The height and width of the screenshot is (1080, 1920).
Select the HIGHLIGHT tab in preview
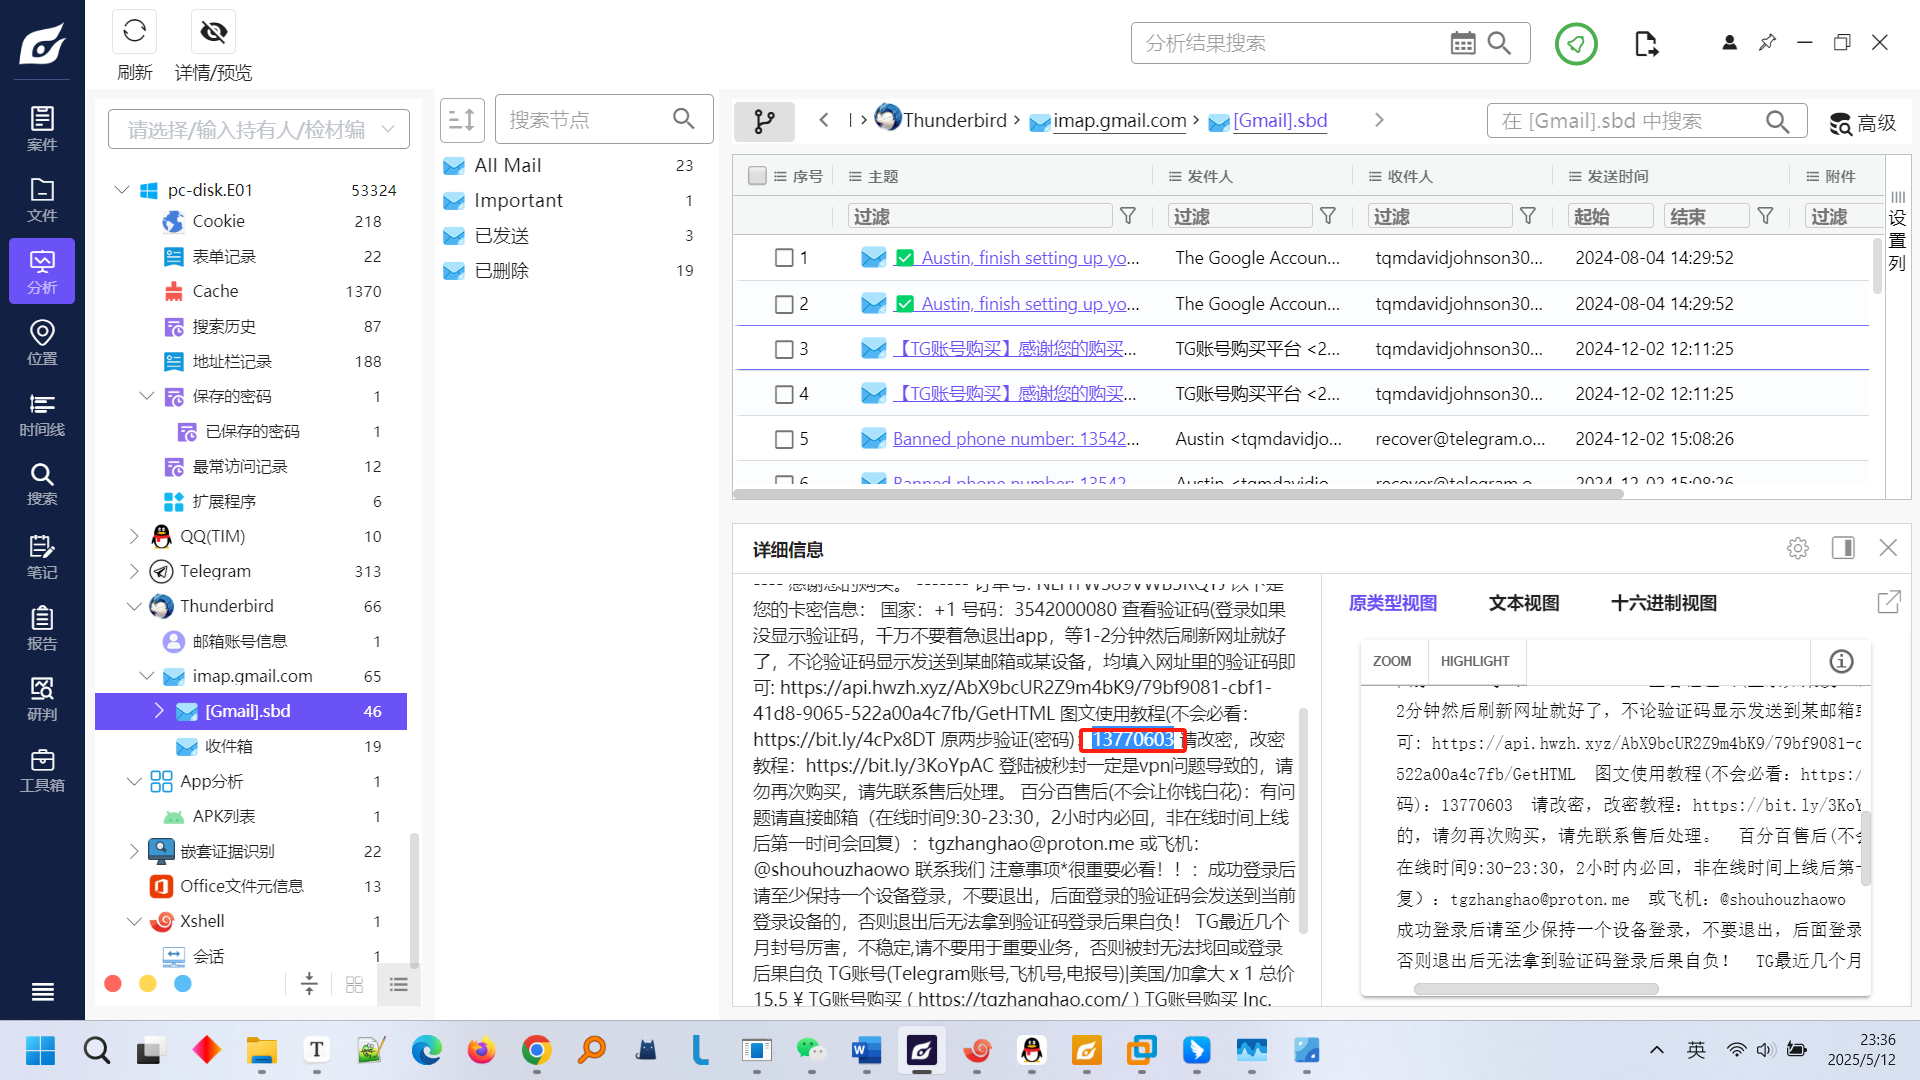(x=1475, y=661)
